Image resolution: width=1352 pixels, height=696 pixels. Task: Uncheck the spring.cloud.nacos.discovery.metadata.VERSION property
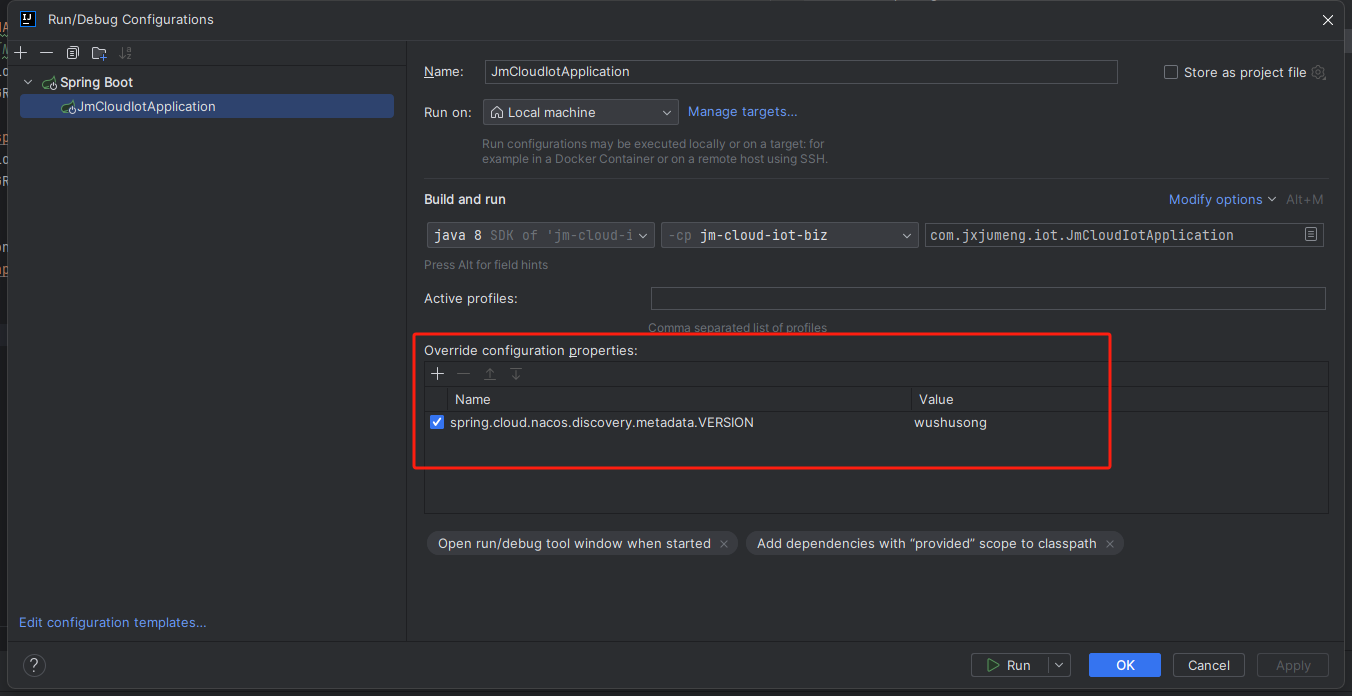point(437,423)
